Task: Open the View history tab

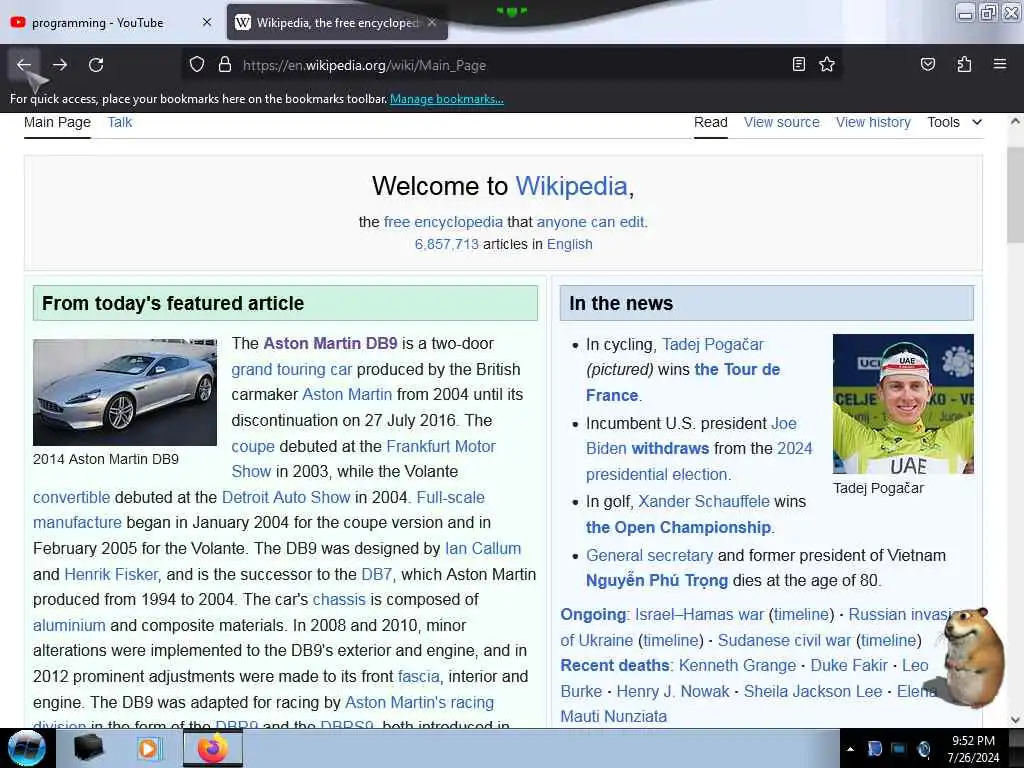Action: (x=873, y=123)
